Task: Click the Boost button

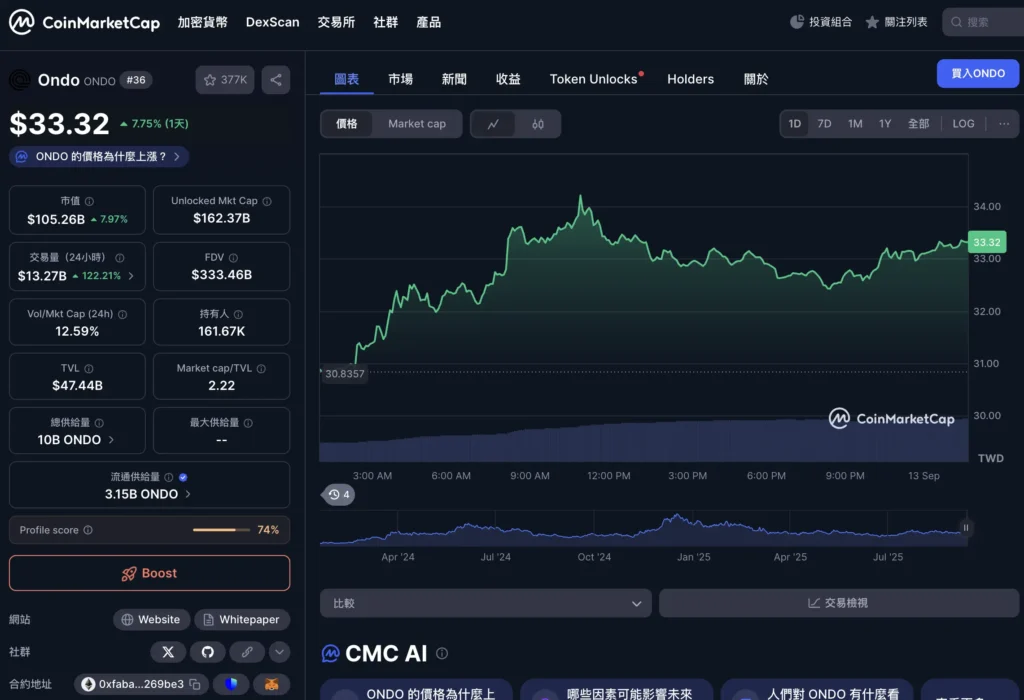Action: (x=150, y=573)
